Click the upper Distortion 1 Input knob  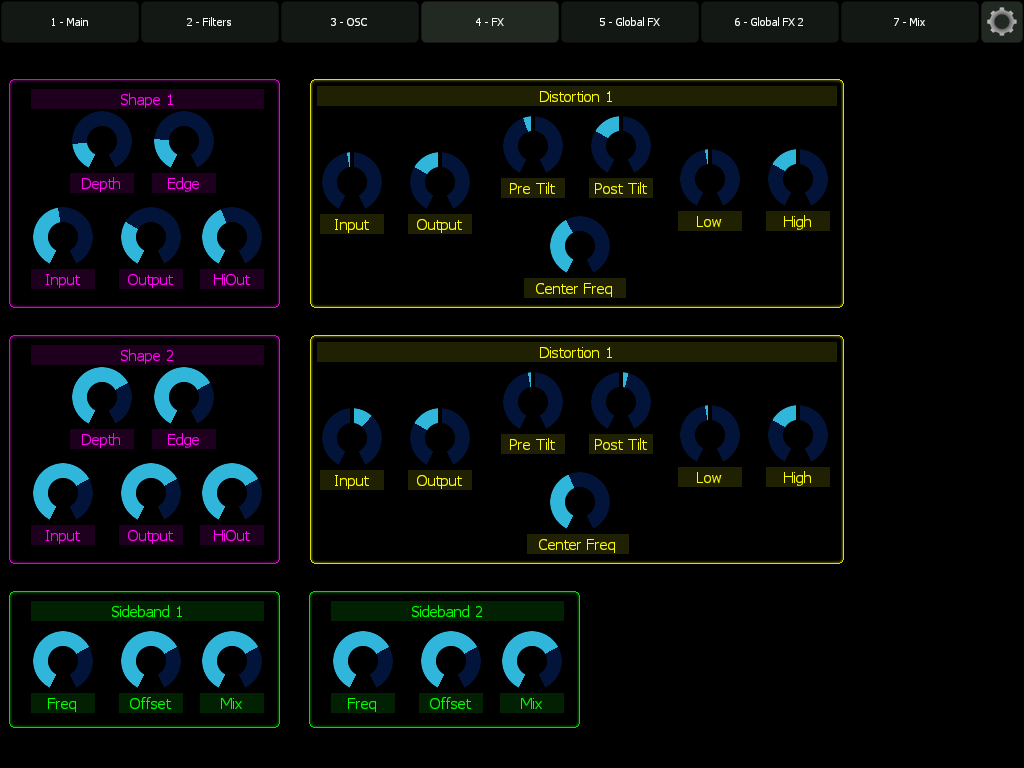point(352,182)
